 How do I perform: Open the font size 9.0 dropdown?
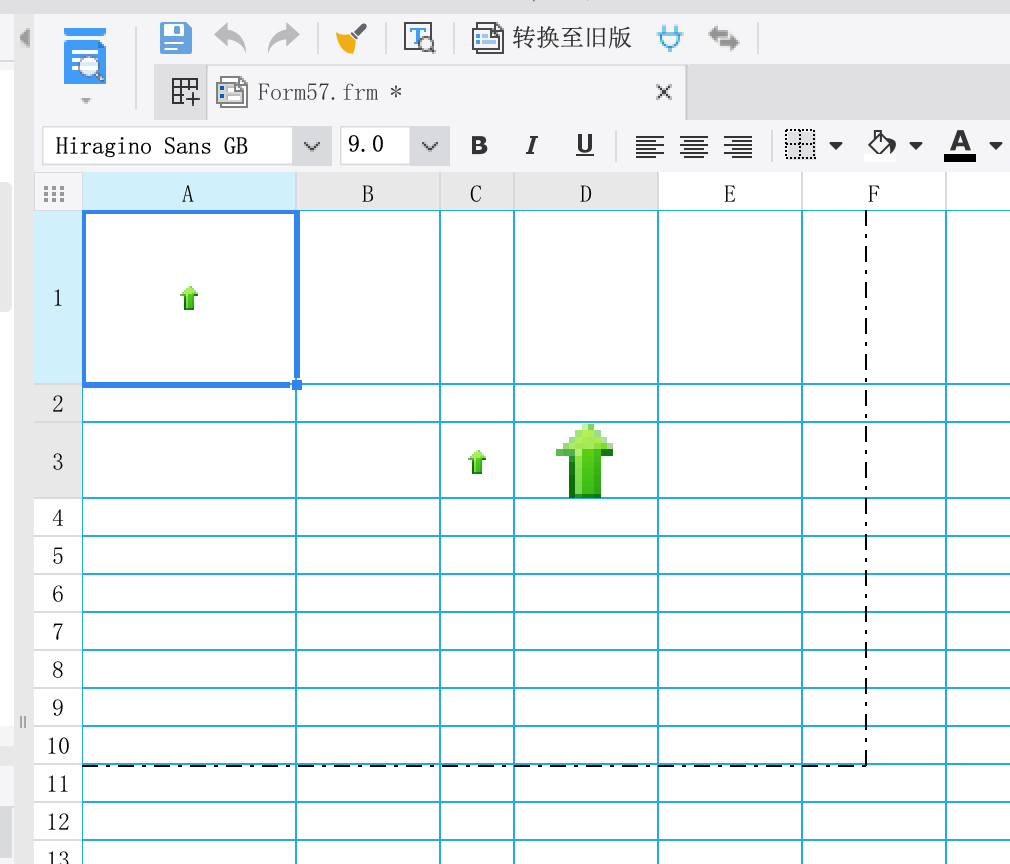click(430, 146)
